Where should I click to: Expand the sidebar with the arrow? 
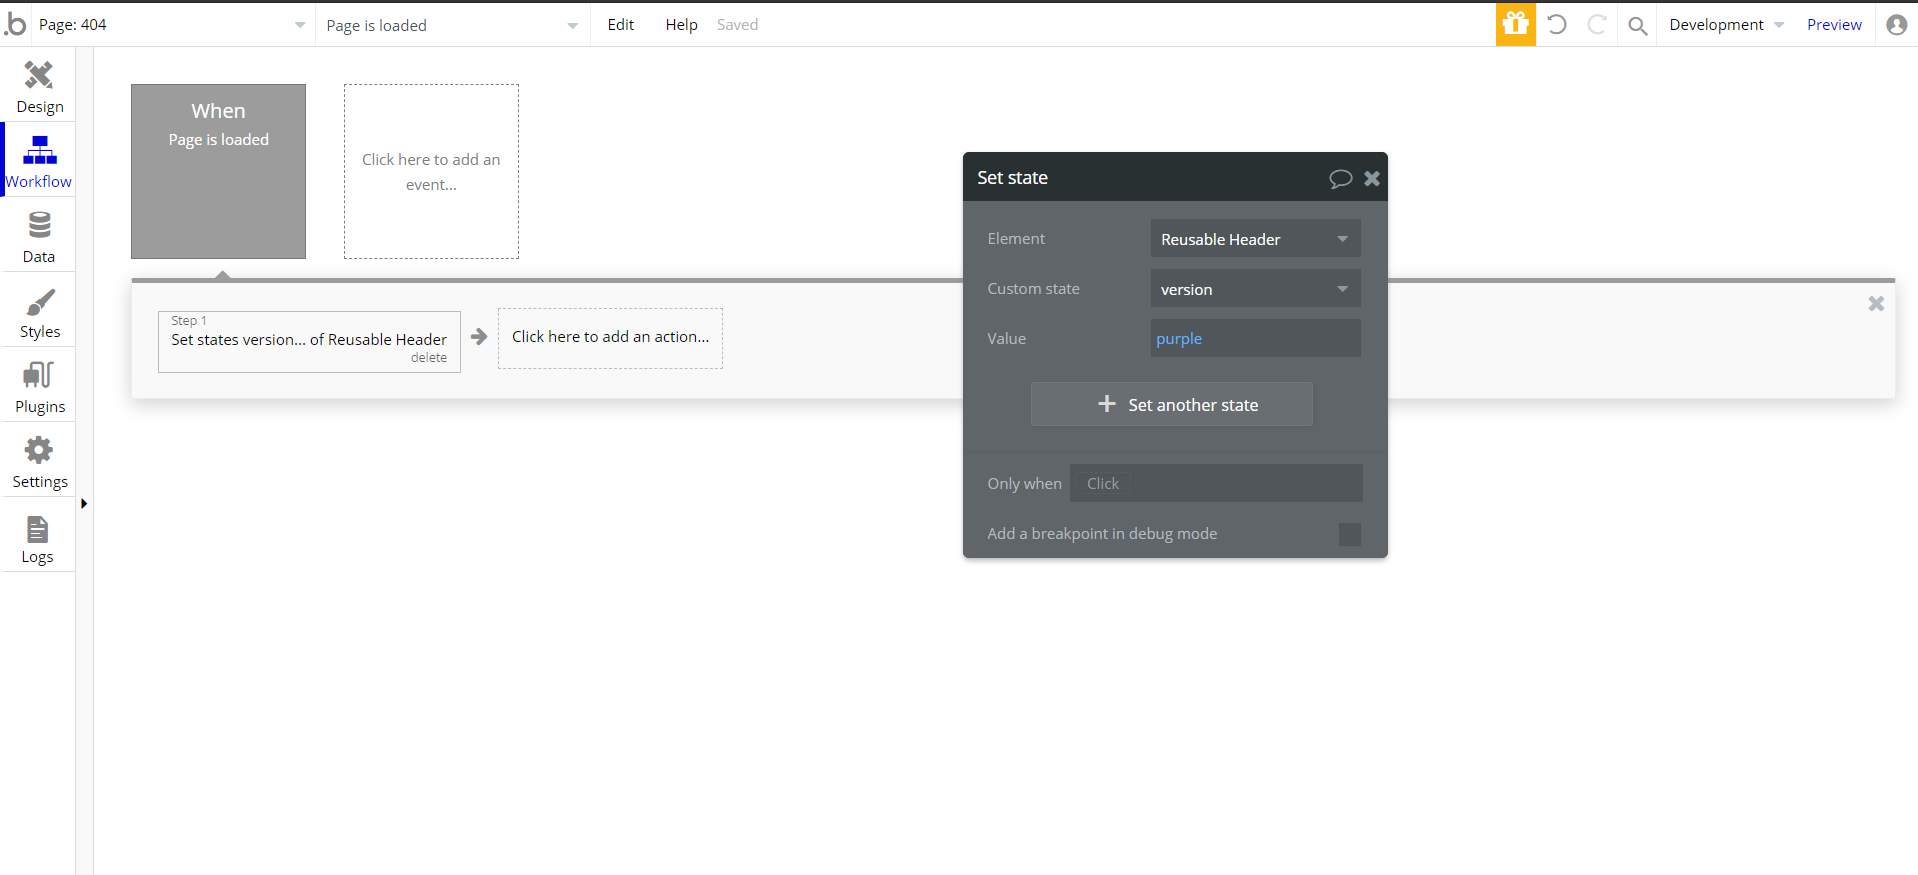pyautogui.click(x=84, y=504)
